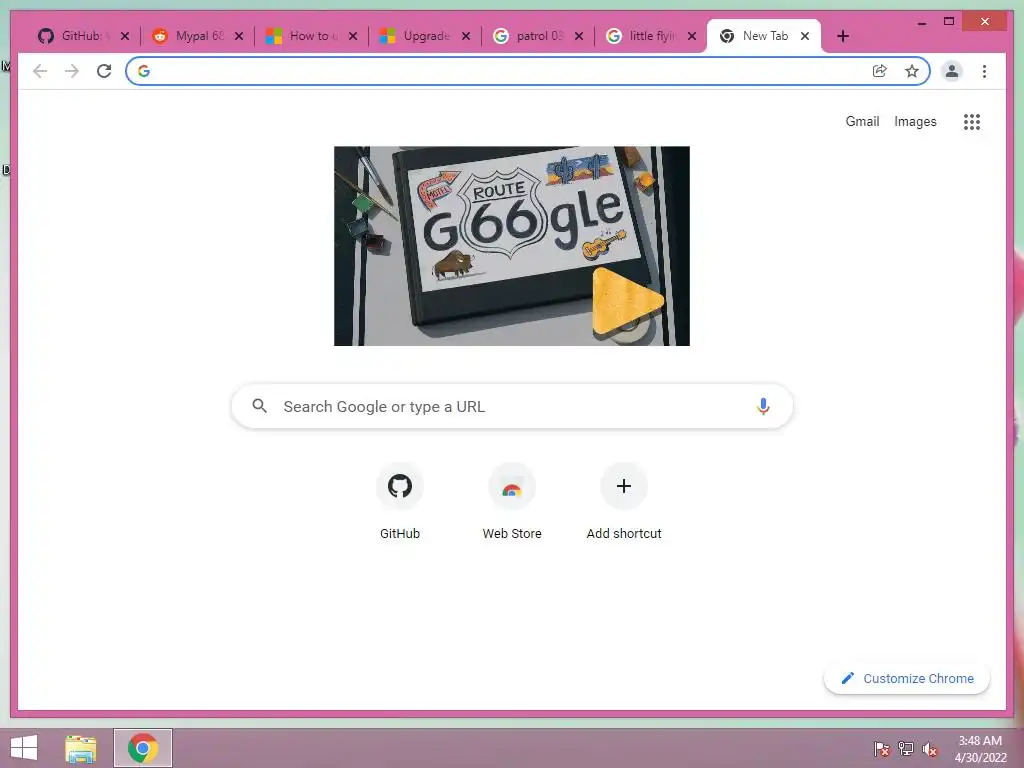The image size is (1024, 768).
Task: Open the Chrome profile avatar
Action: [x=952, y=71]
